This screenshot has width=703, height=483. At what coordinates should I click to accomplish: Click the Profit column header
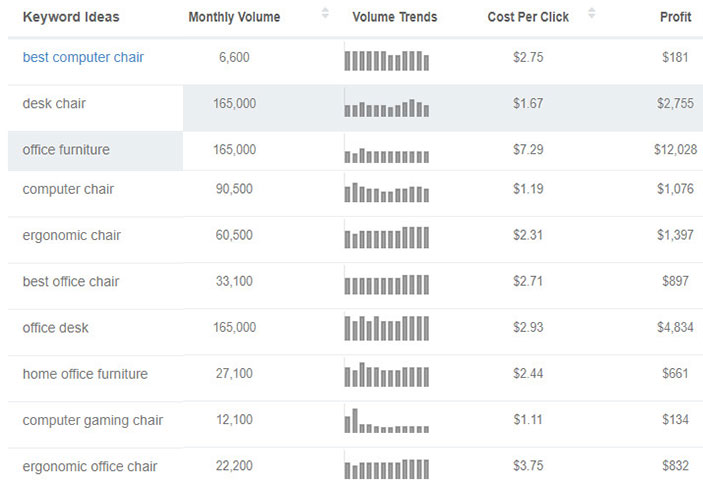675,17
